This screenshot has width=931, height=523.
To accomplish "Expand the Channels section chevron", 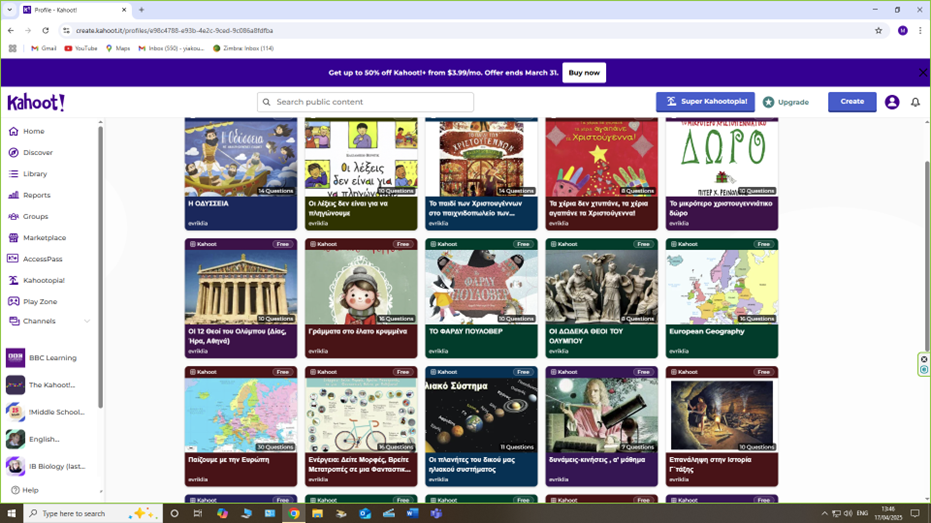I will coord(87,321).
